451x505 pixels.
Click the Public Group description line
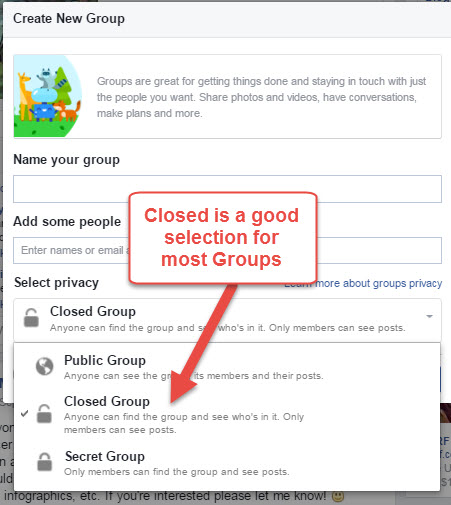pos(194,376)
